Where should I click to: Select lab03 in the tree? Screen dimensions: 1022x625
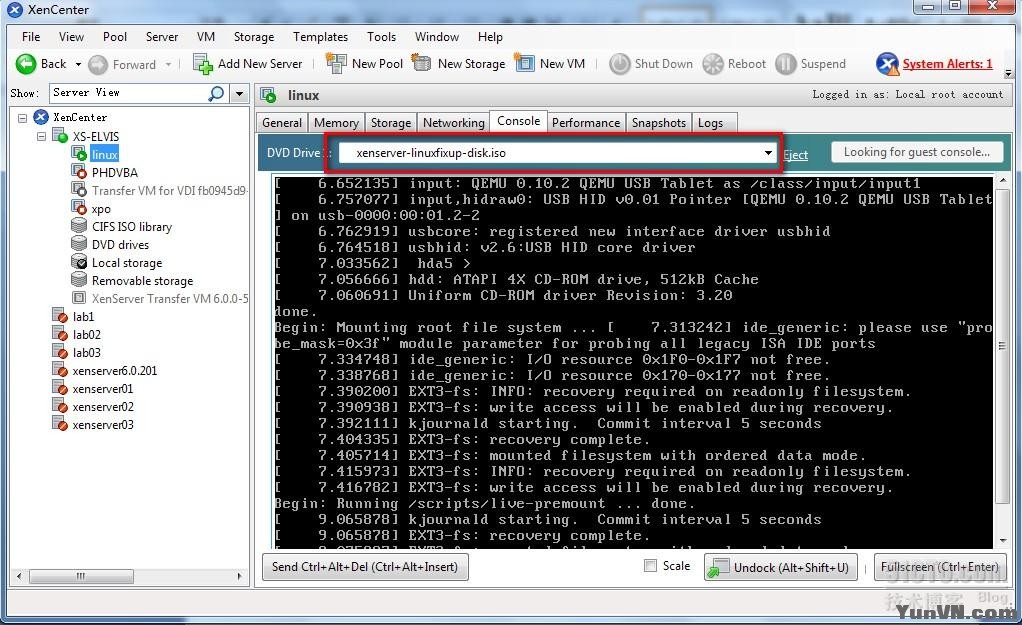coord(86,353)
